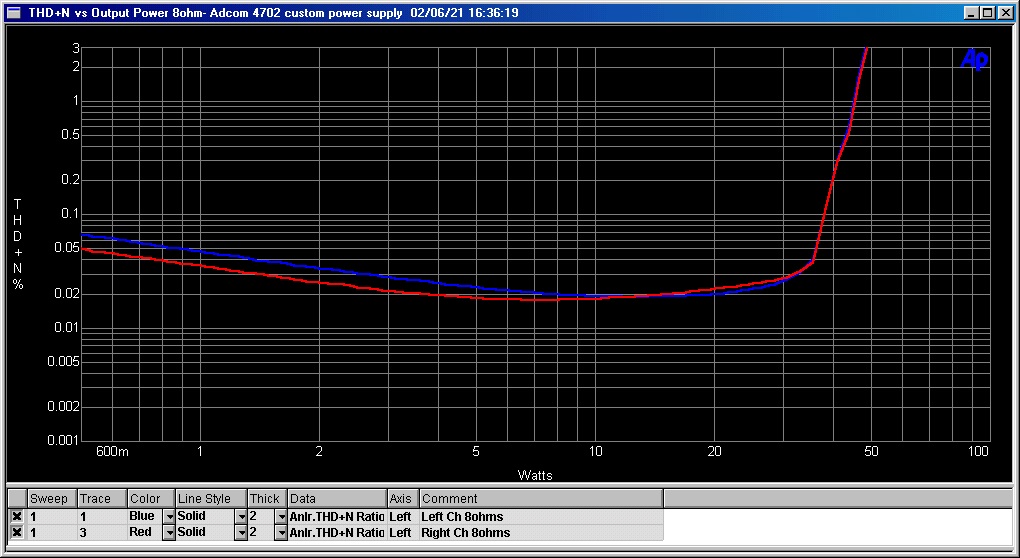
Task: Click the Color column header
Action: point(152,499)
